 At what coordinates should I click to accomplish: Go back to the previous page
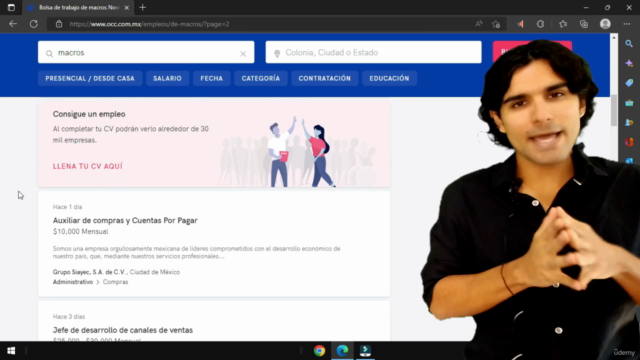pyautogui.click(x=13, y=24)
